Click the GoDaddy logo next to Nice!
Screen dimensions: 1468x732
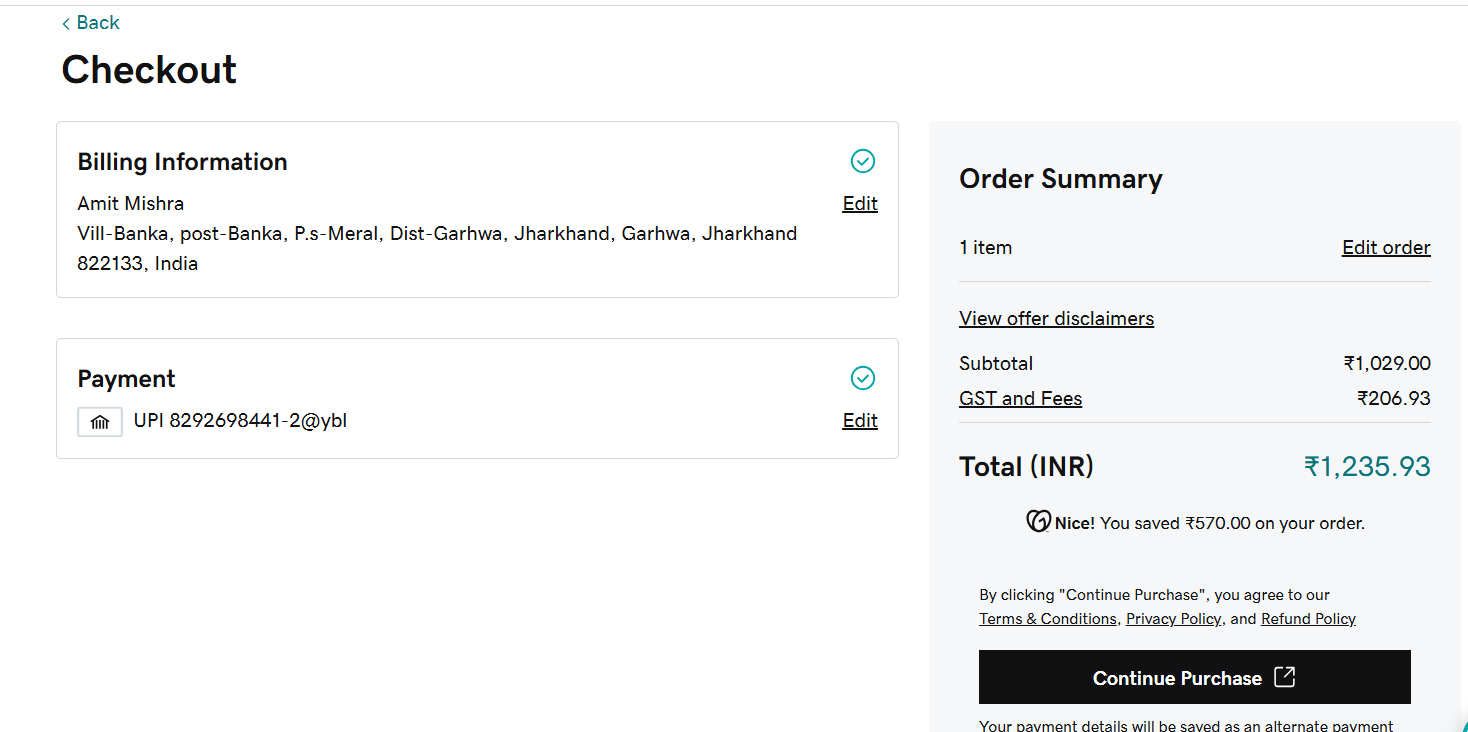pyautogui.click(x=1038, y=521)
